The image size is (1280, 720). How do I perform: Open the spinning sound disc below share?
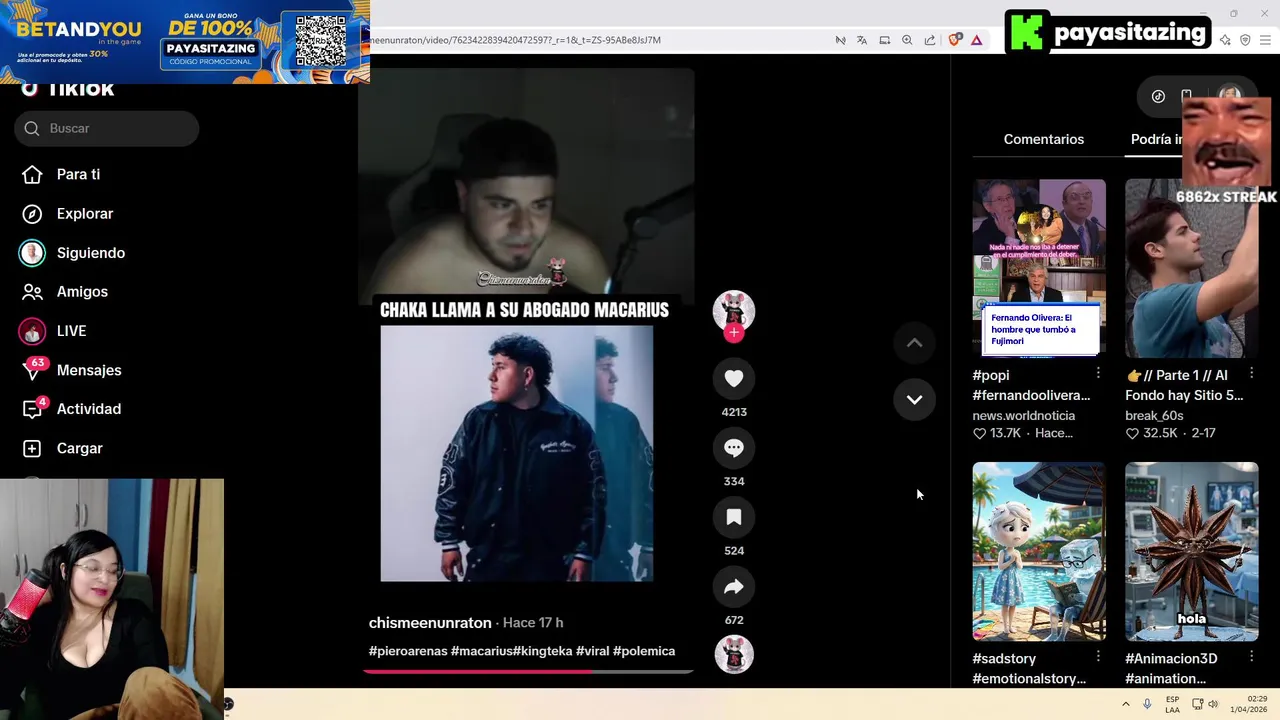pyautogui.click(x=734, y=654)
